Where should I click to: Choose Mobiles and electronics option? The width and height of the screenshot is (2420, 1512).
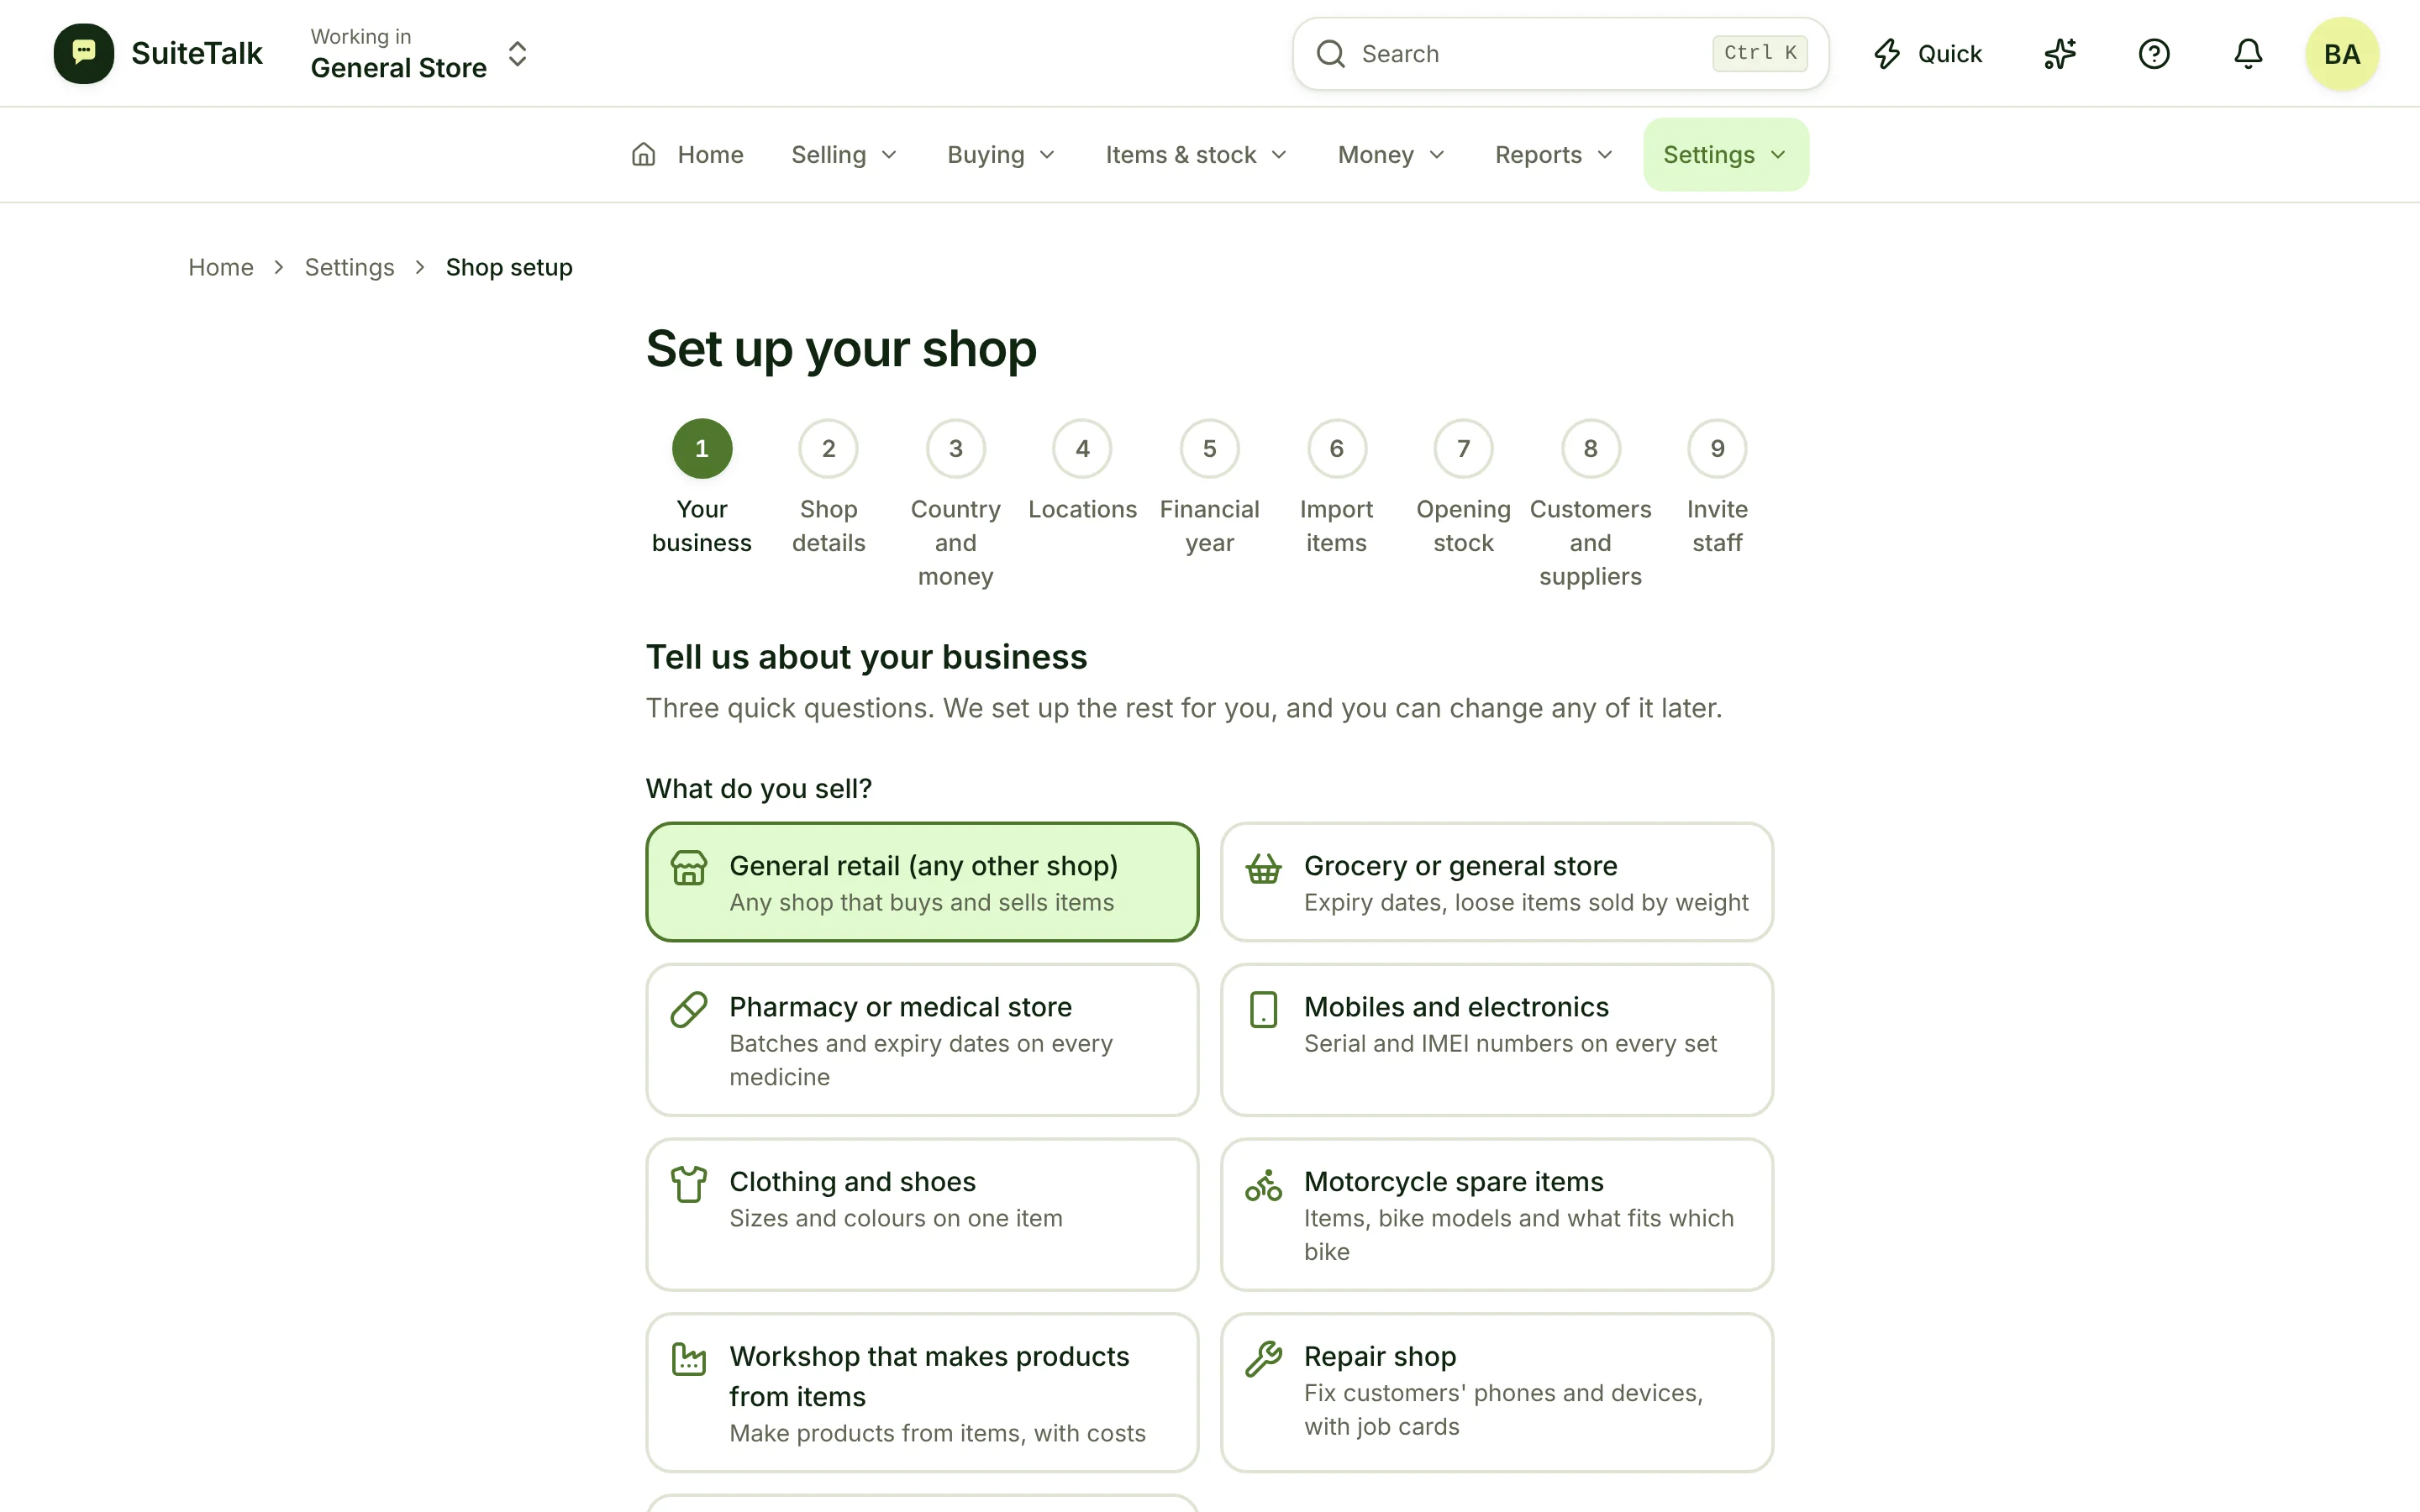point(1497,1040)
